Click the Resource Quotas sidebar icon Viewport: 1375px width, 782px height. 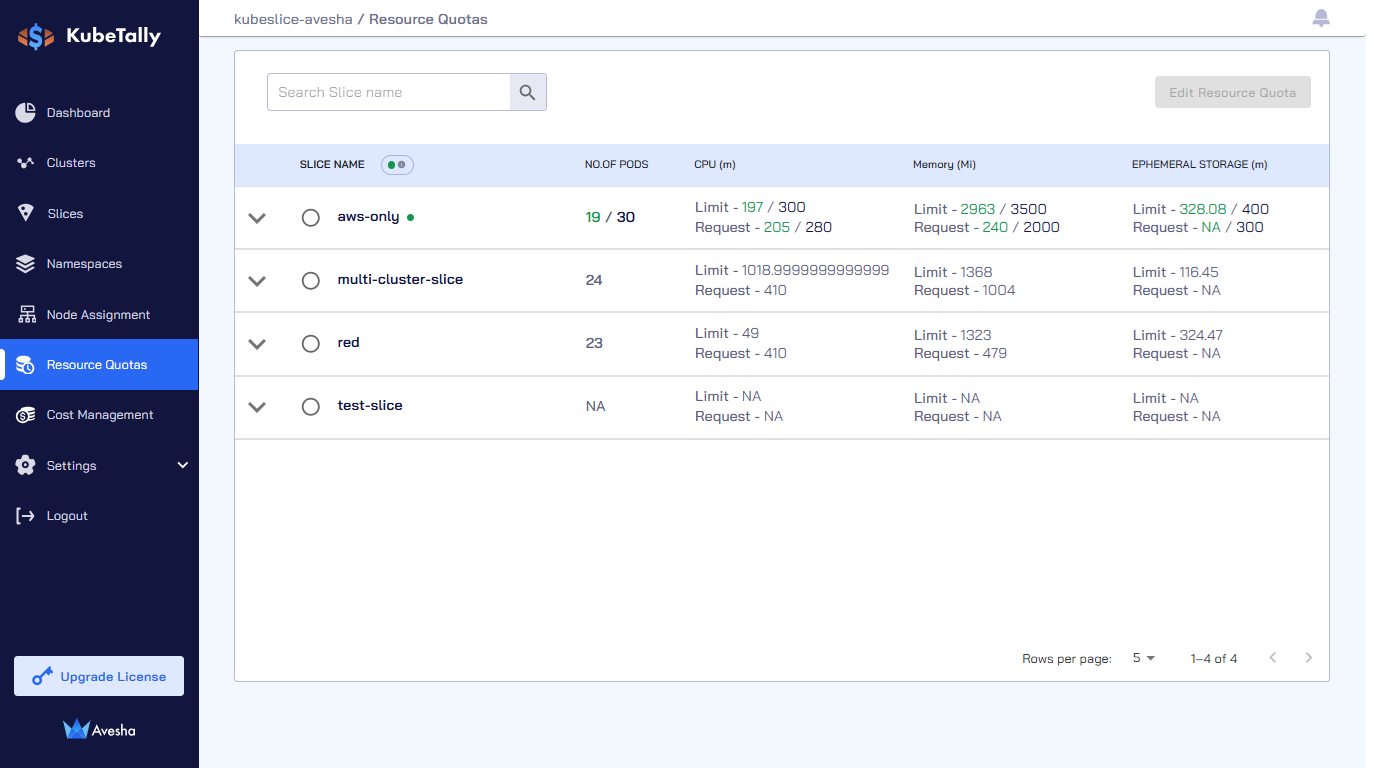click(26, 365)
